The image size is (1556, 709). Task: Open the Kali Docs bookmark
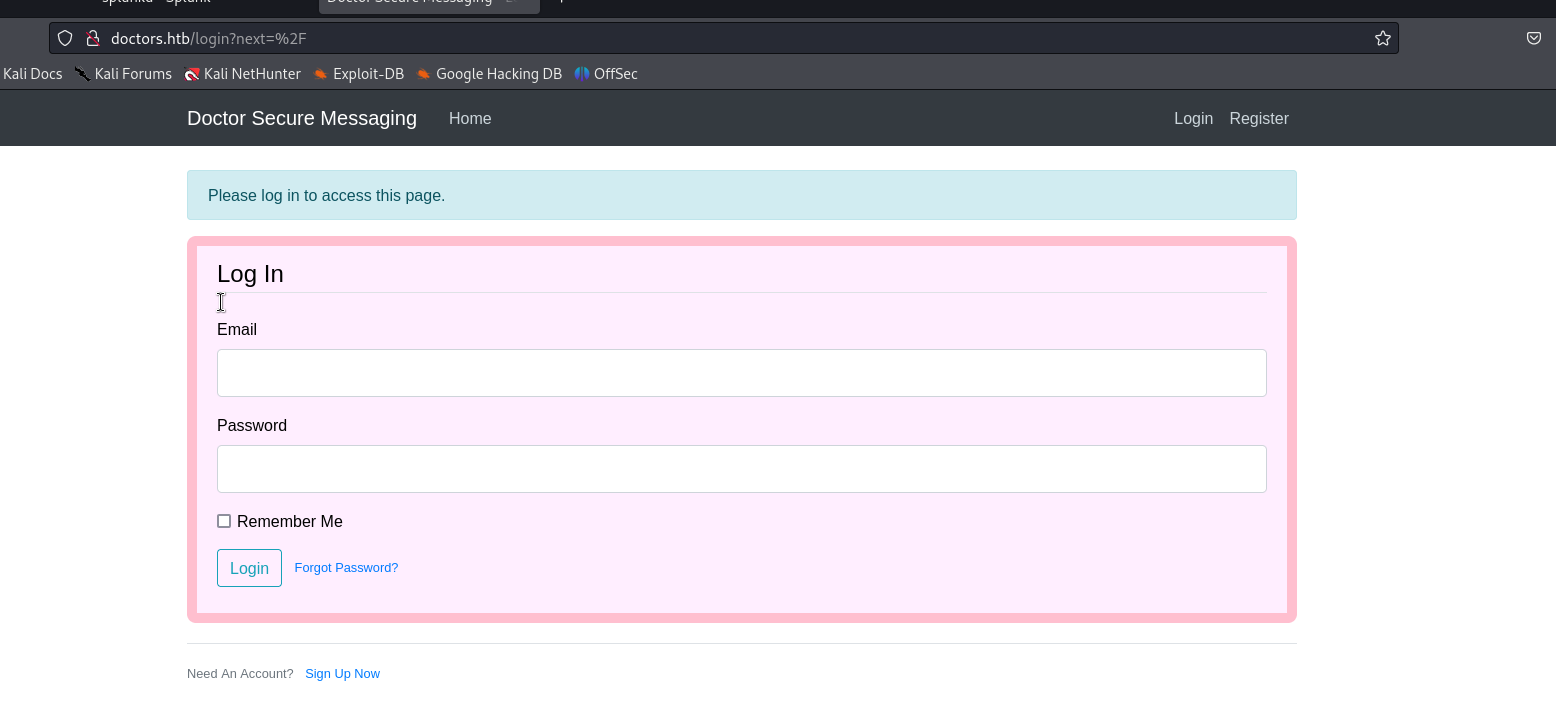tap(33, 74)
